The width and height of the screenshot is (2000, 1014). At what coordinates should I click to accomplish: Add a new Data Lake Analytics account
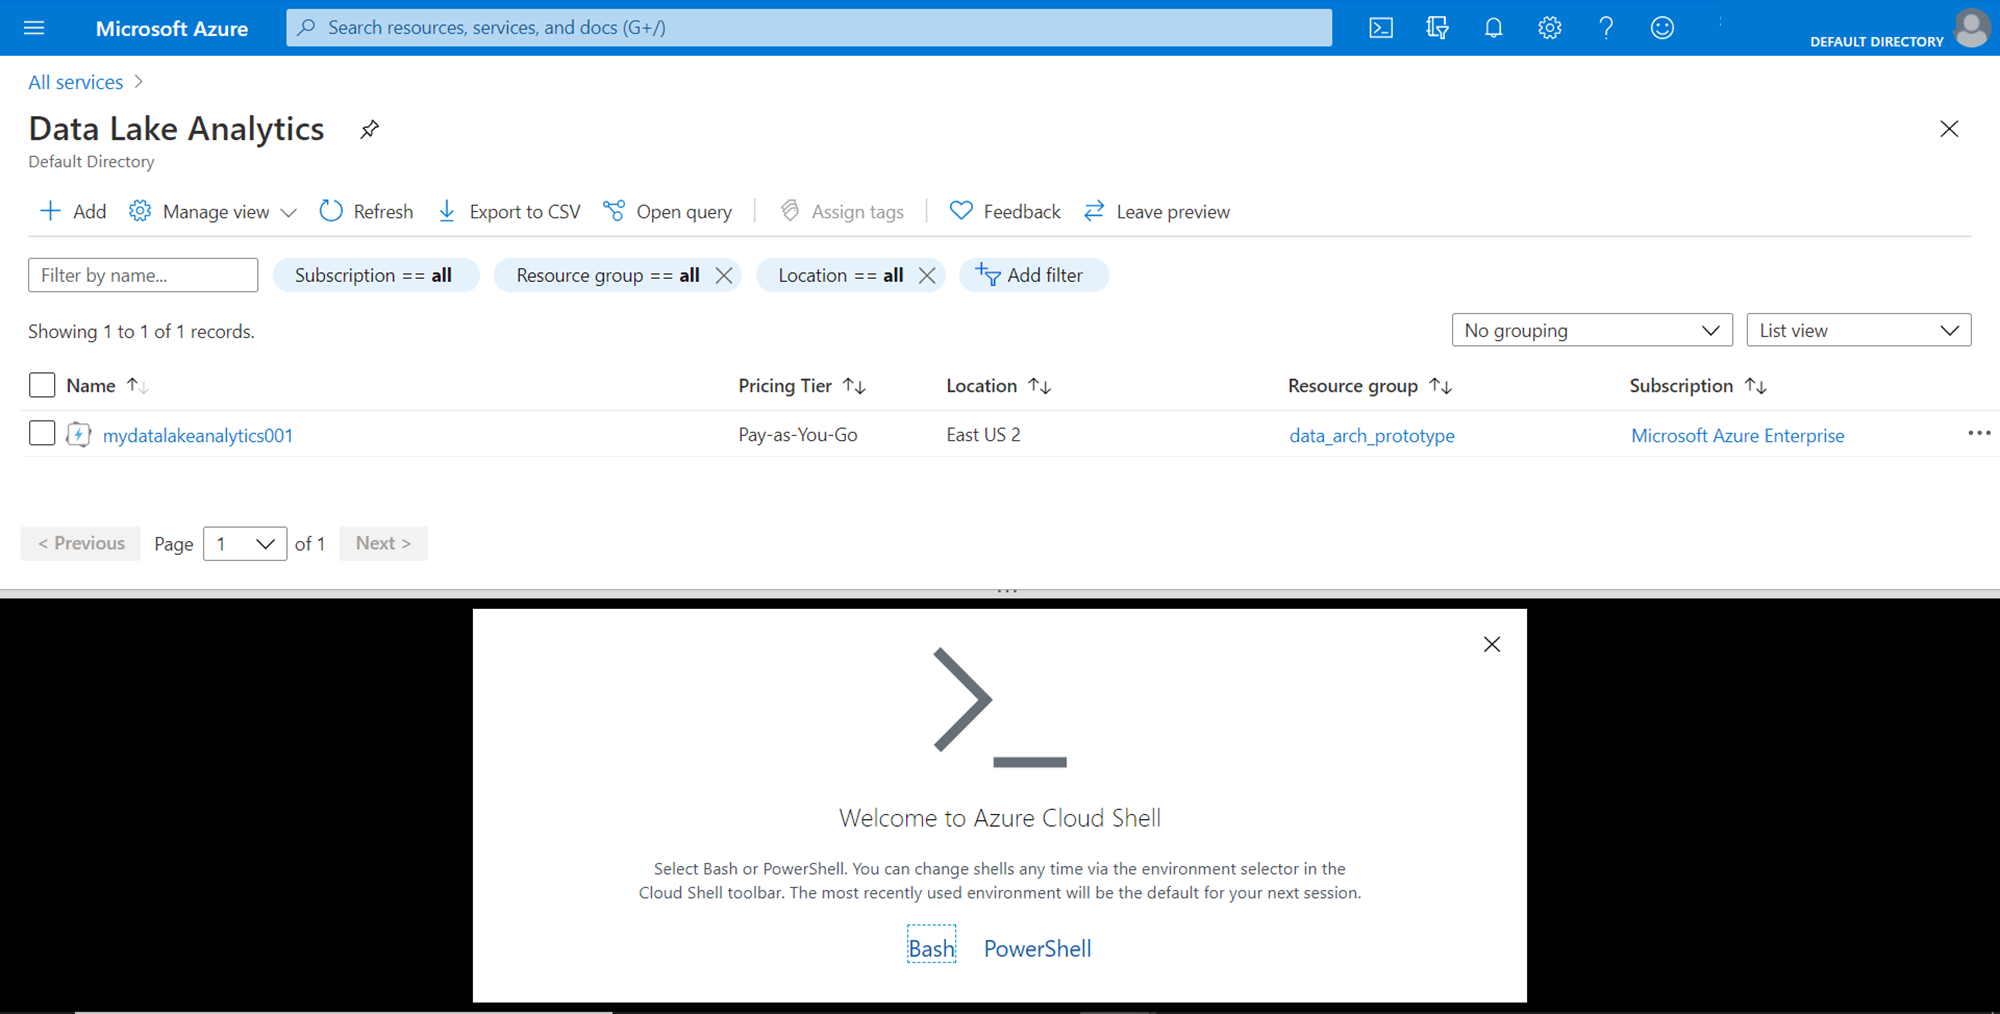pos(72,211)
